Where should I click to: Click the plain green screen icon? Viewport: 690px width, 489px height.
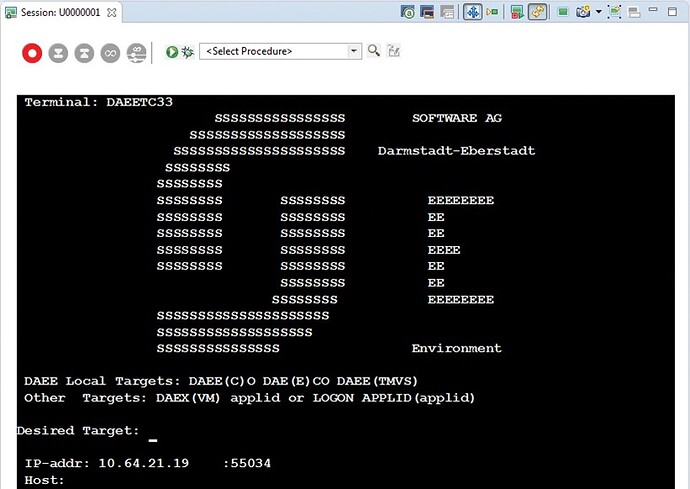(563, 12)
